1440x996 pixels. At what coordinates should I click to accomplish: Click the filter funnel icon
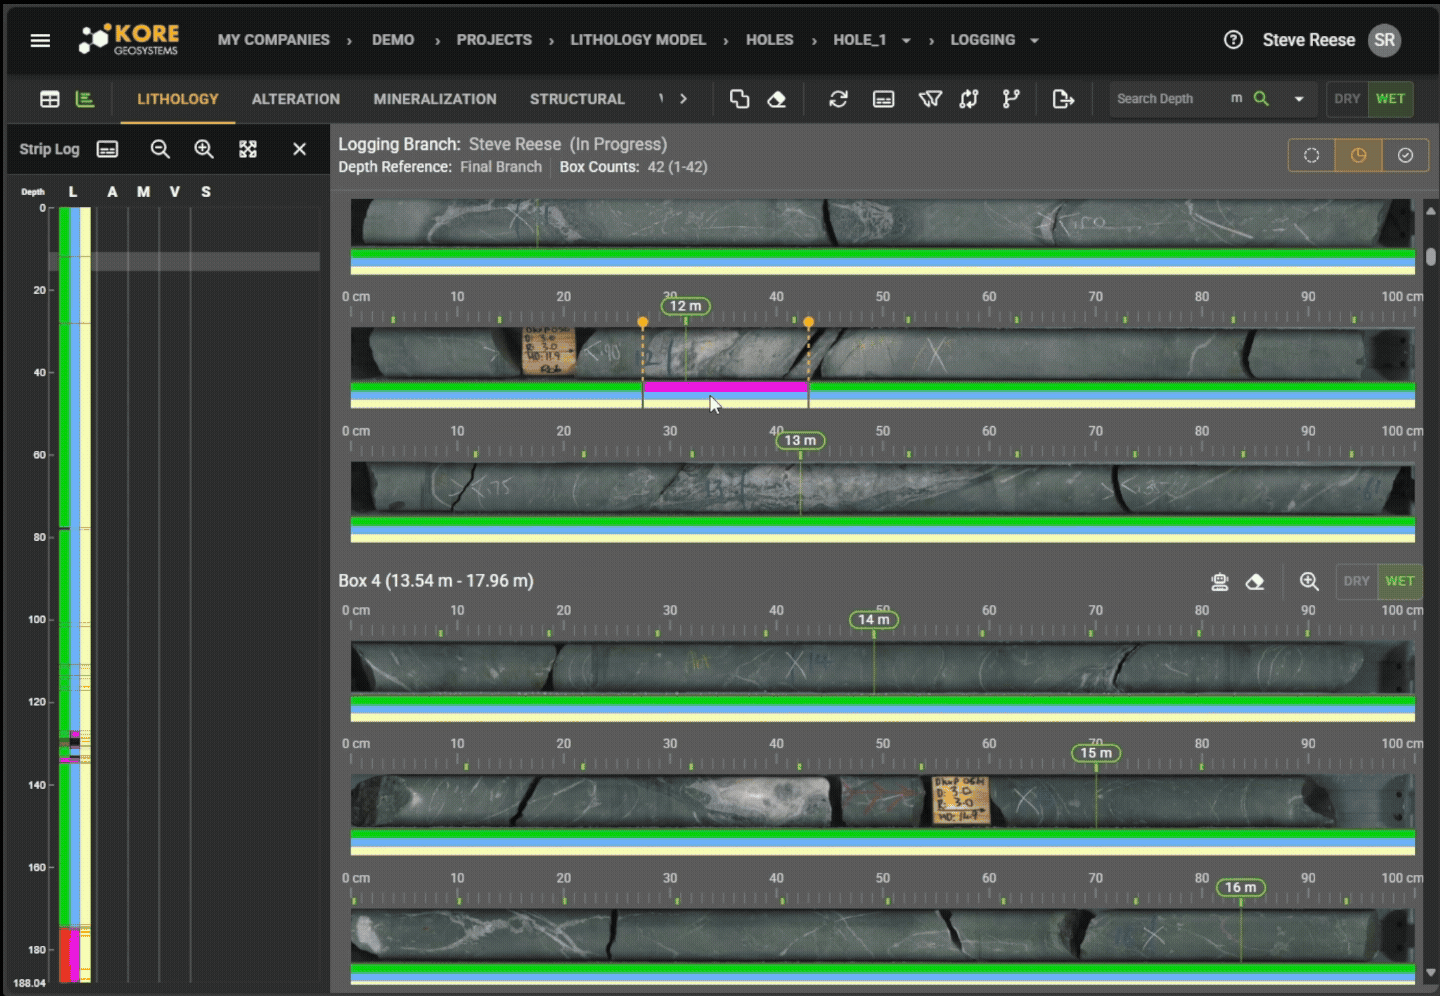coord(930,99)
